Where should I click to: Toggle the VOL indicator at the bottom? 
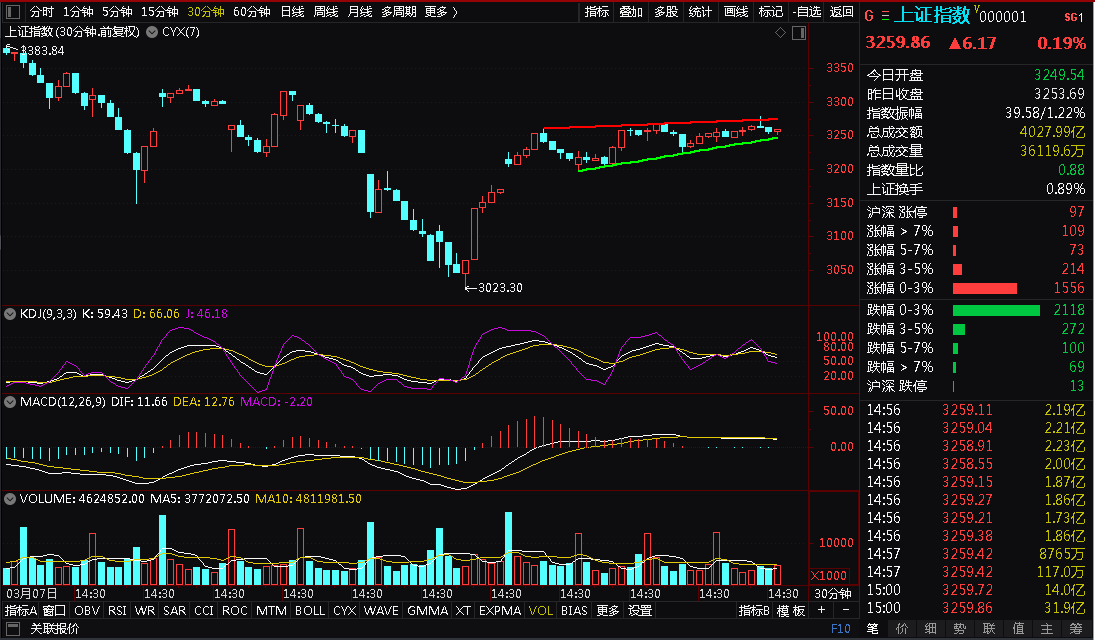(x=540, y=610)
